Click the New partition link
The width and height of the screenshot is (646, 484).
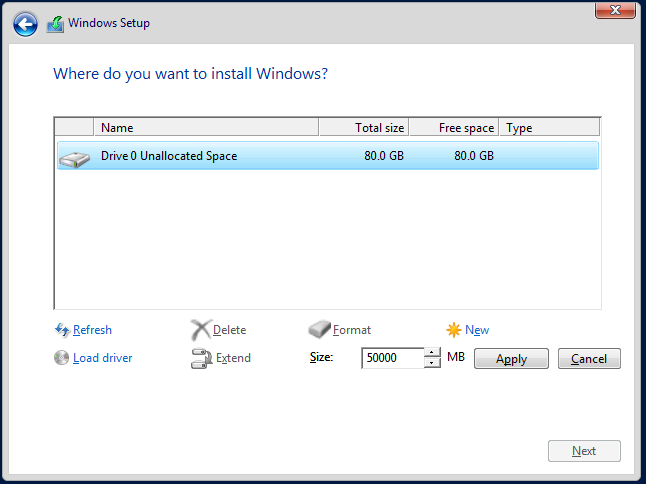click(477, 330)
